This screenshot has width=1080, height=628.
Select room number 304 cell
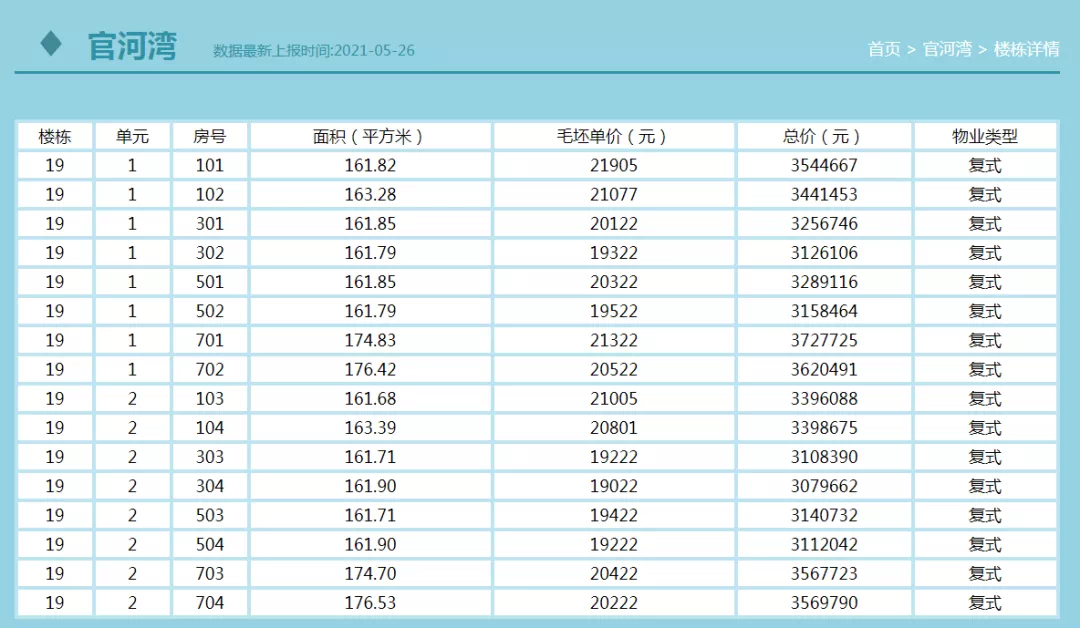coord(209,486)
